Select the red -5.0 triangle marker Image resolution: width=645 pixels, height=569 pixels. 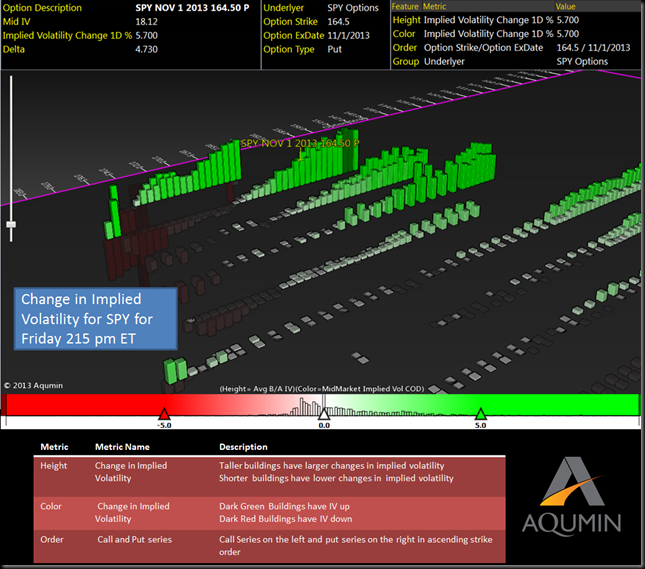[x=164, y=413]
